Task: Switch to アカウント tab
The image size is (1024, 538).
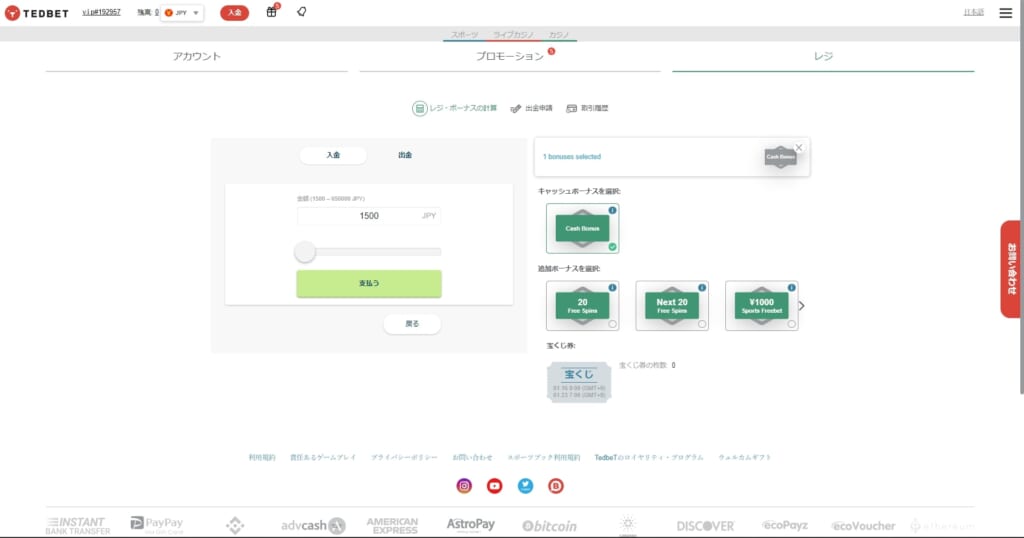Action: [197, 57]
